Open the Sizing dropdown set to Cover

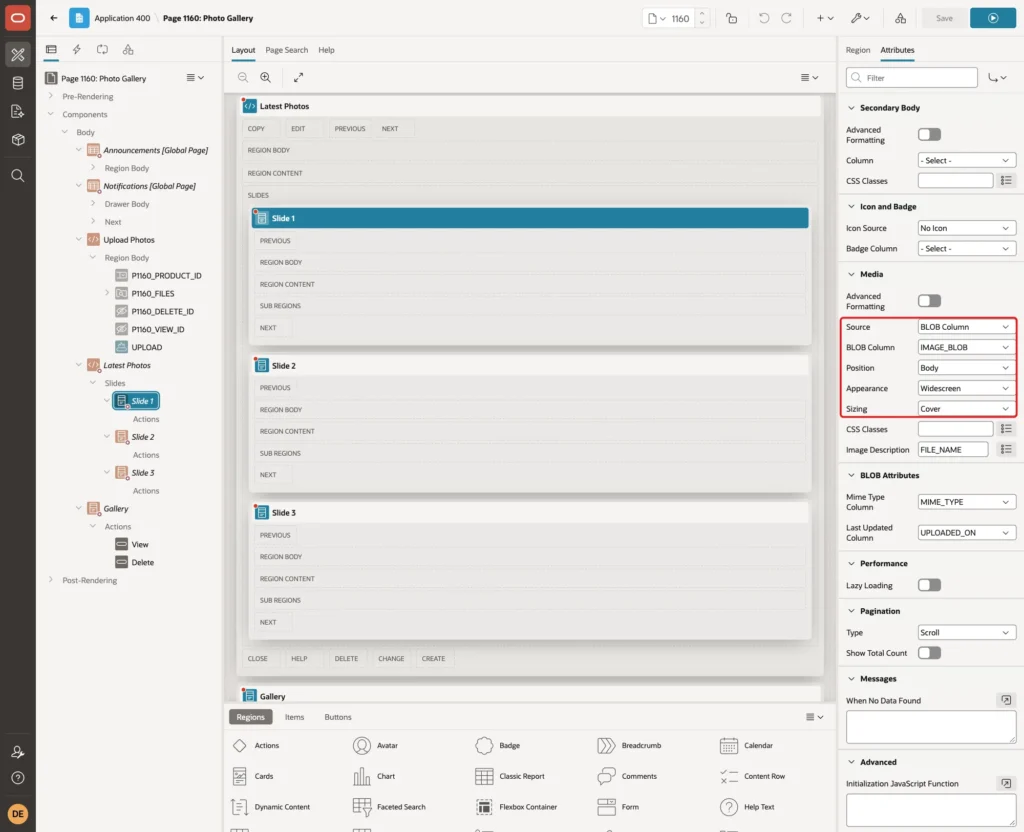pos(966,409)
